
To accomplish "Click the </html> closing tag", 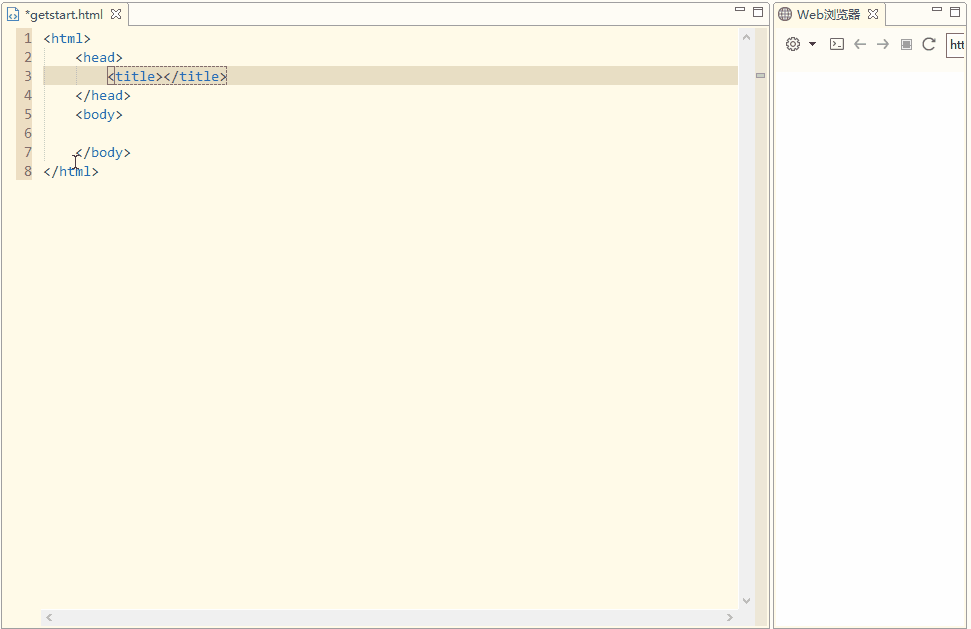I will (71, 171).
